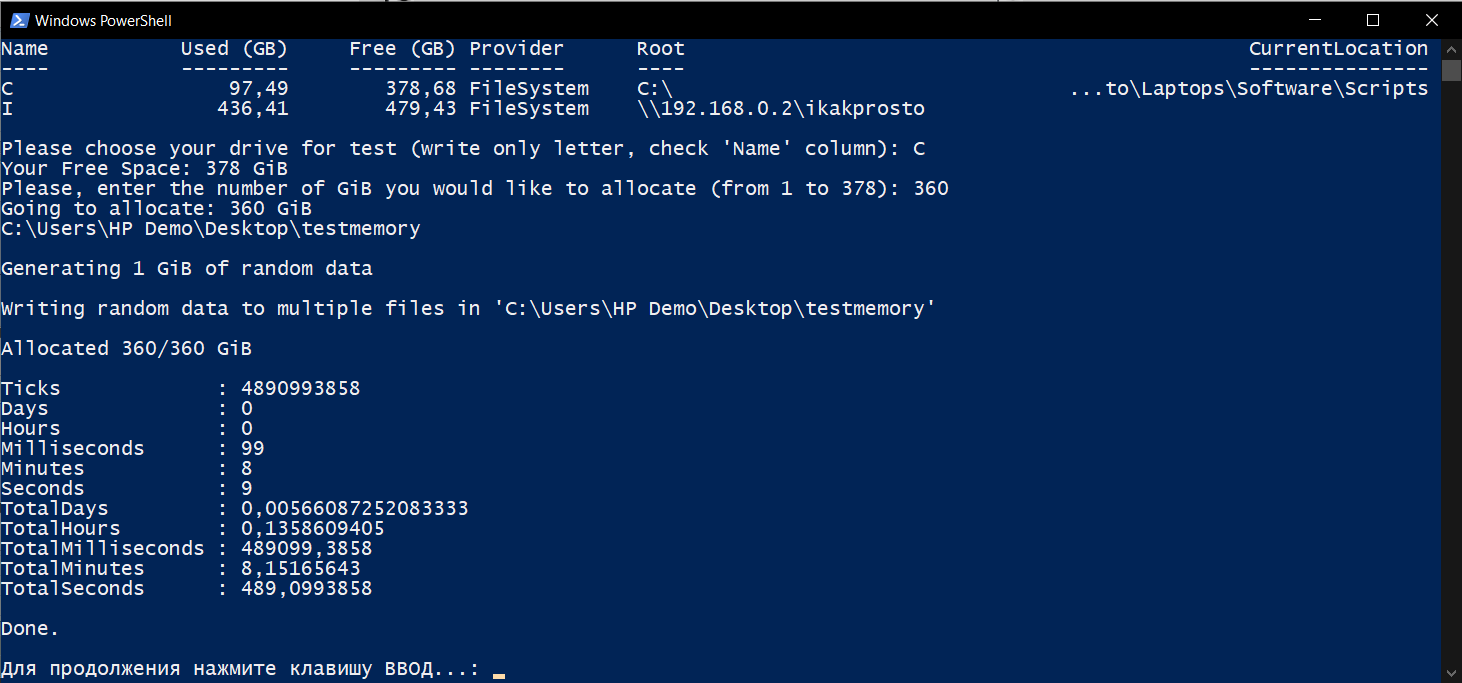Click the scrollbar down arrow

click(1451, 673)
